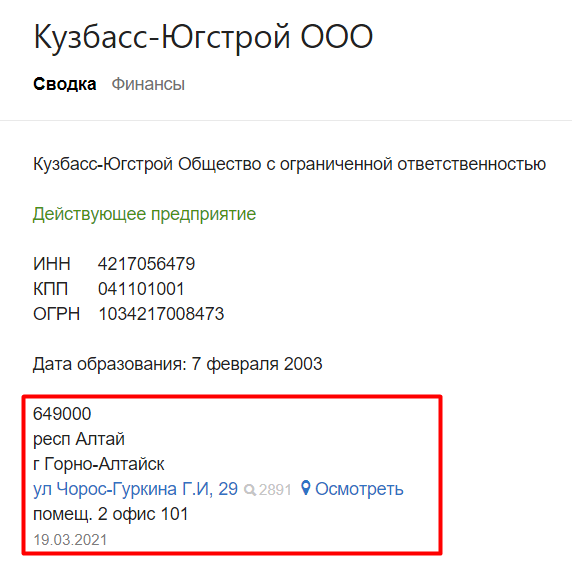Click the office text помещ. 2 офис 101
This screenshot has height=566, width=572.
coord(111,514)
